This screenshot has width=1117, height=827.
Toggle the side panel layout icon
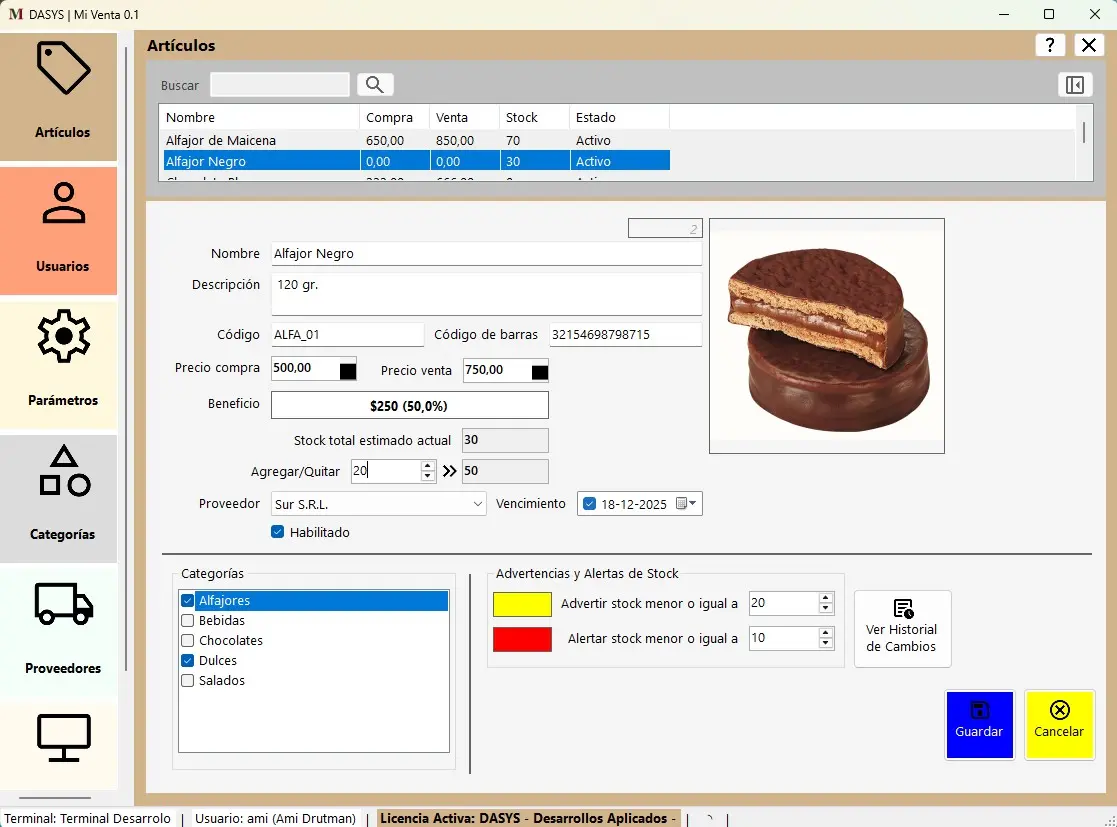(1074, 85)
